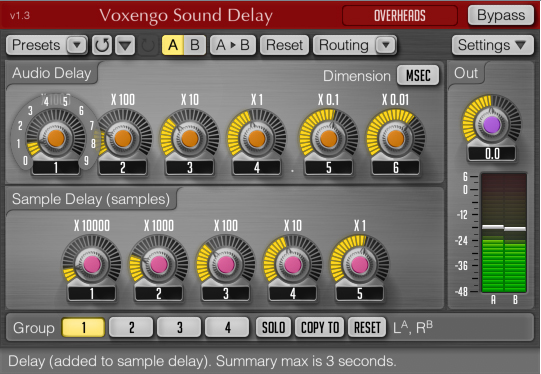This screenshot has width=541, height=374.
Task: Click the Audio Delay X10 knob
Action: [190, 138]
